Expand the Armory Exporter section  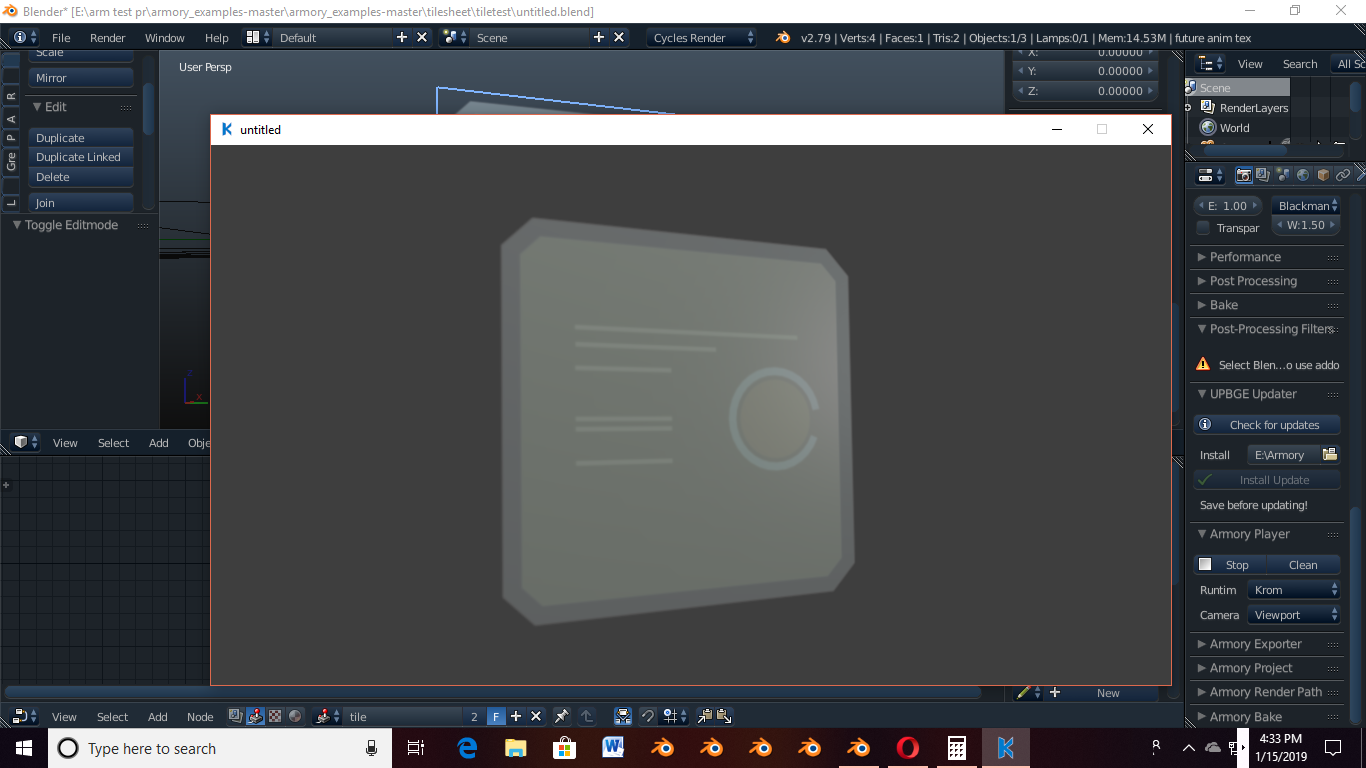click(1252, 643)
